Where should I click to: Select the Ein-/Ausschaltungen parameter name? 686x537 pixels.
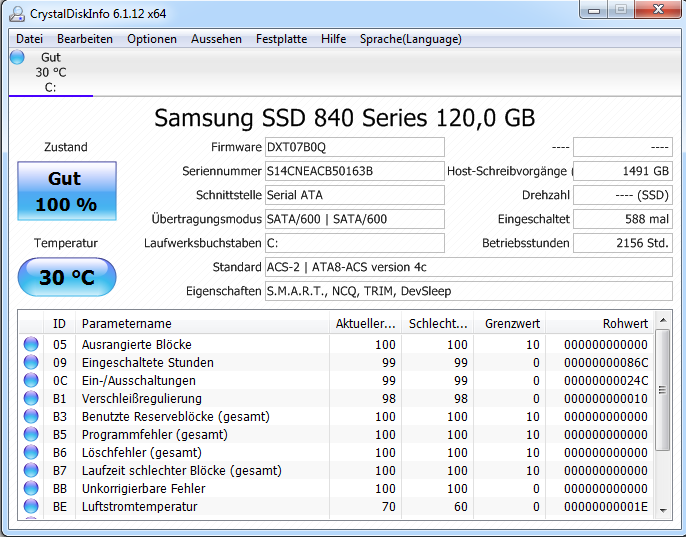click(139, 380)
